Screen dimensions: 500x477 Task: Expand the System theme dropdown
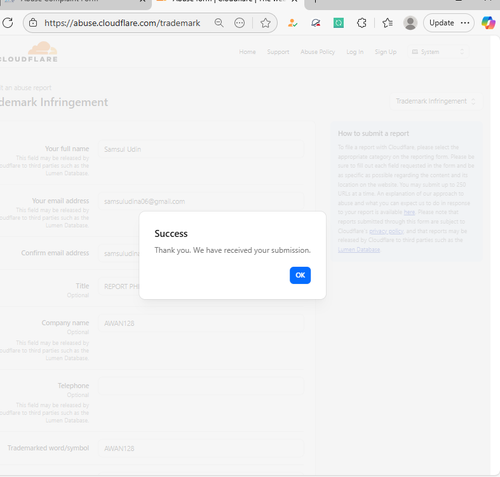point(438,52)
